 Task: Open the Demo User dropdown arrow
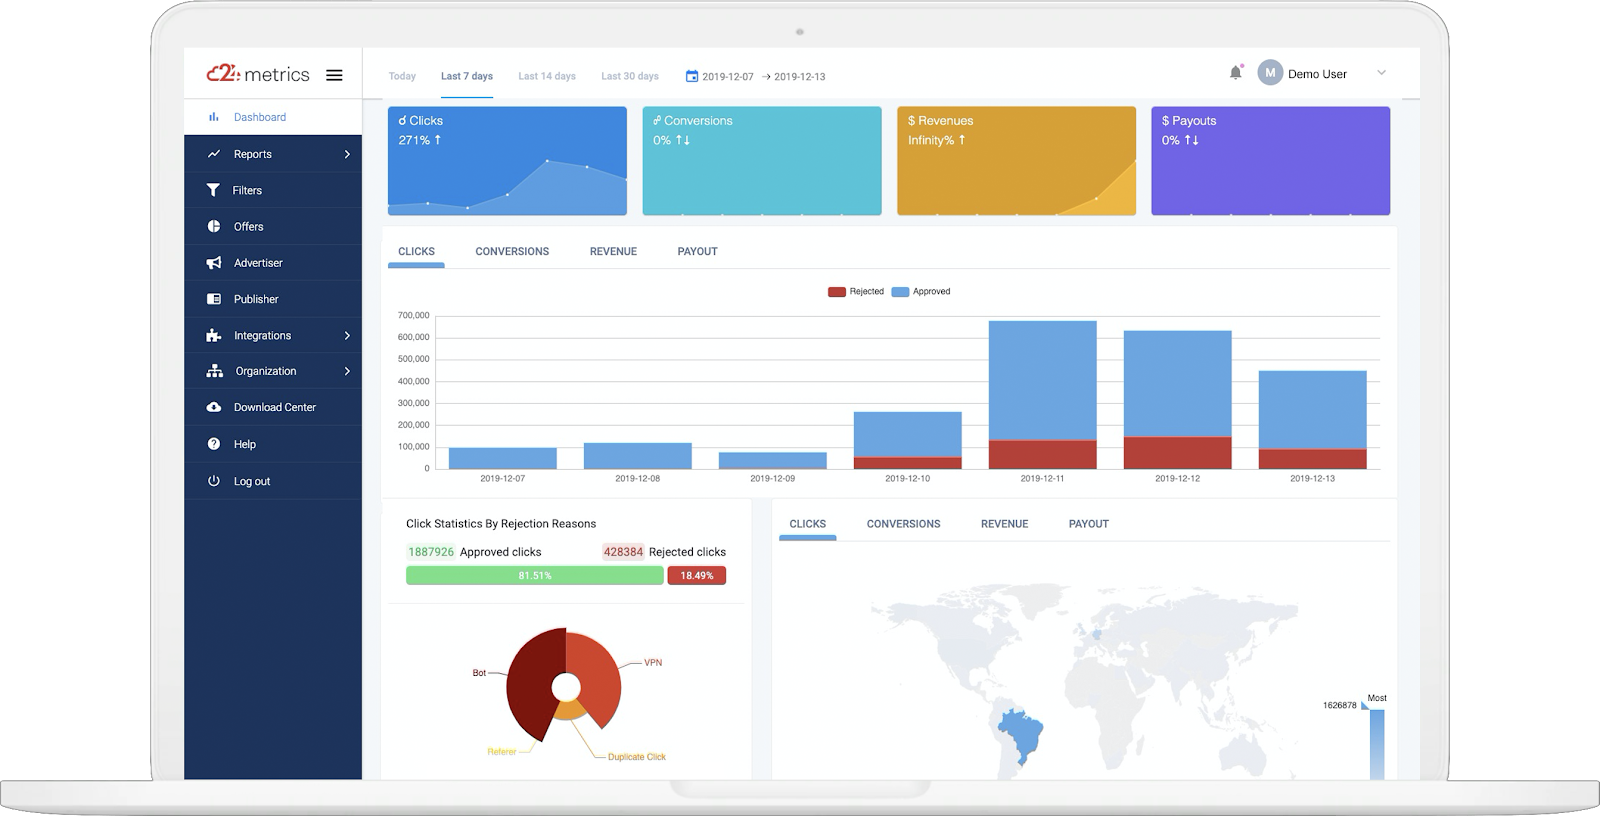pos(1381,73)
